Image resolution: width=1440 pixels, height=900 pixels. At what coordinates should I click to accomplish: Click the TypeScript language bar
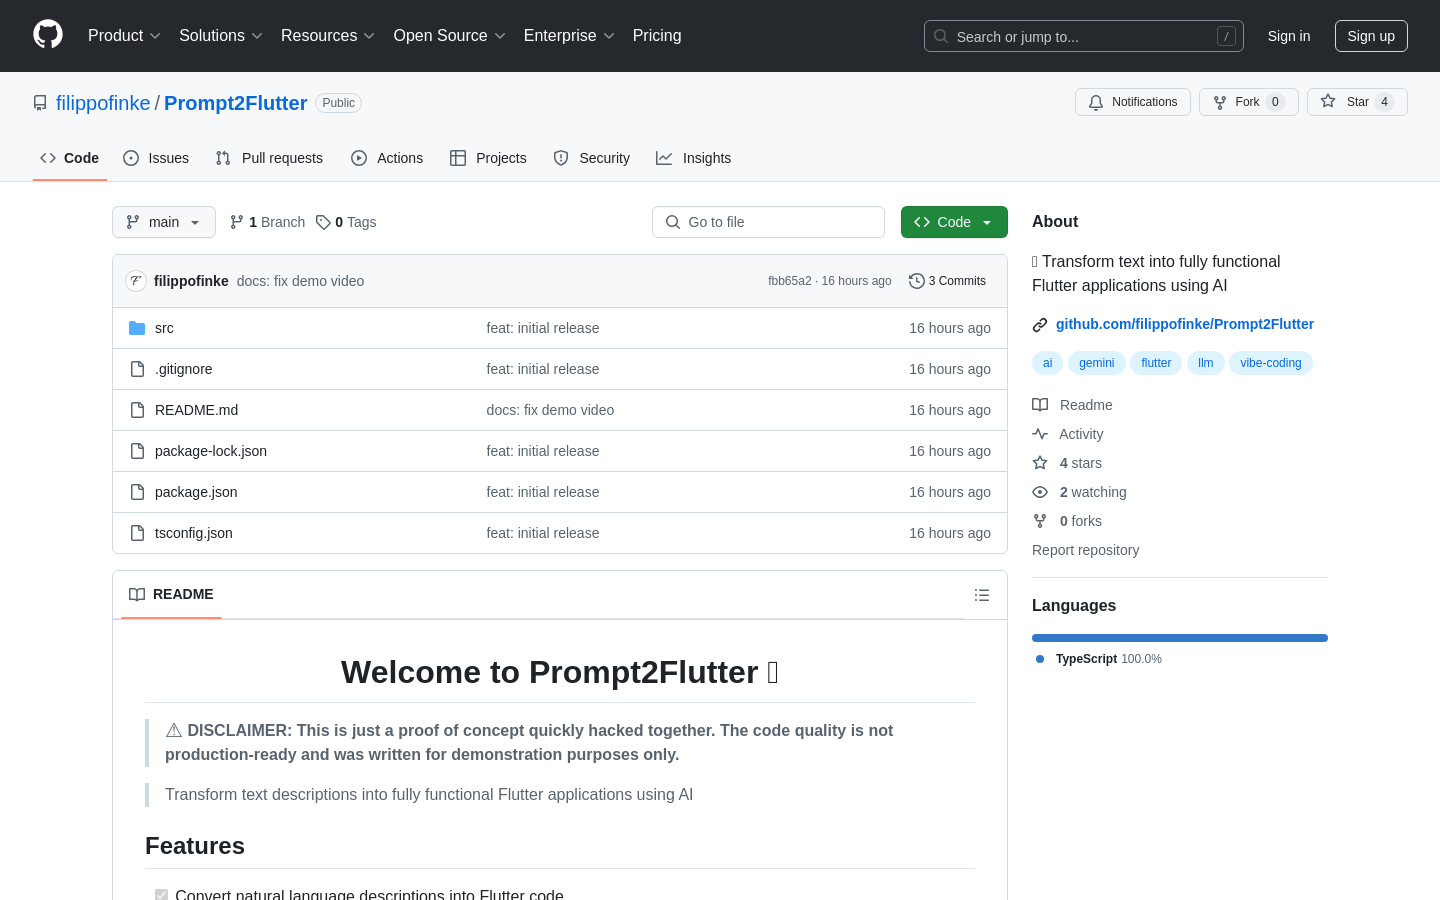coord(1180,638)
